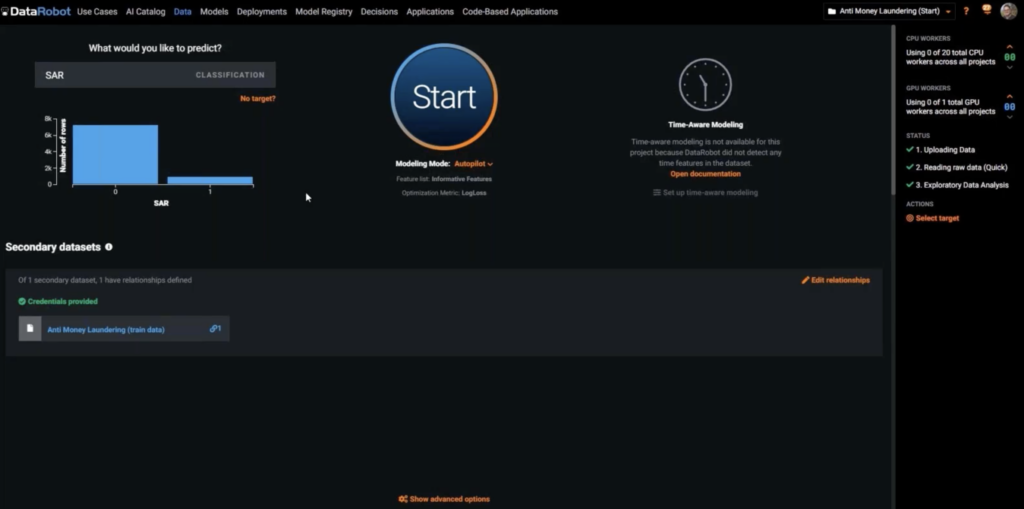
Task: Open the Applications page
Action: coord(430,12)
